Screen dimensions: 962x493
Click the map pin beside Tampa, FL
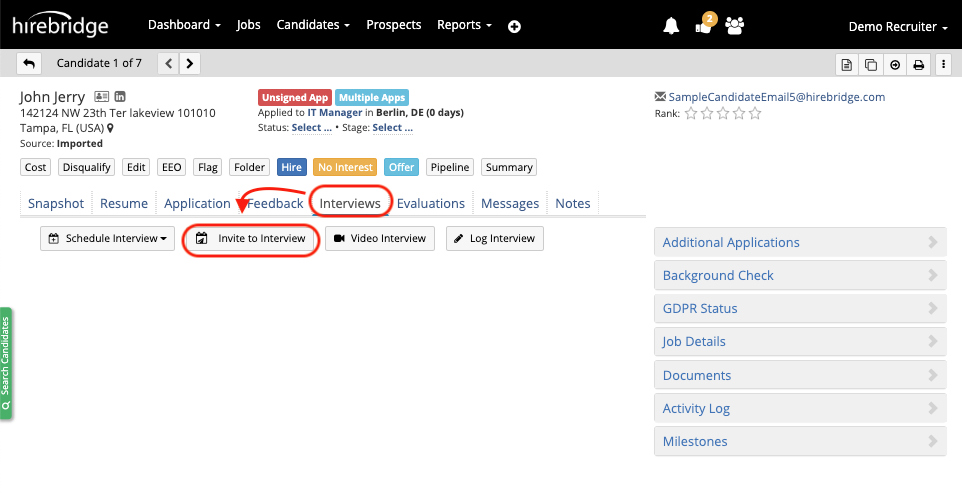coord(111,129)
